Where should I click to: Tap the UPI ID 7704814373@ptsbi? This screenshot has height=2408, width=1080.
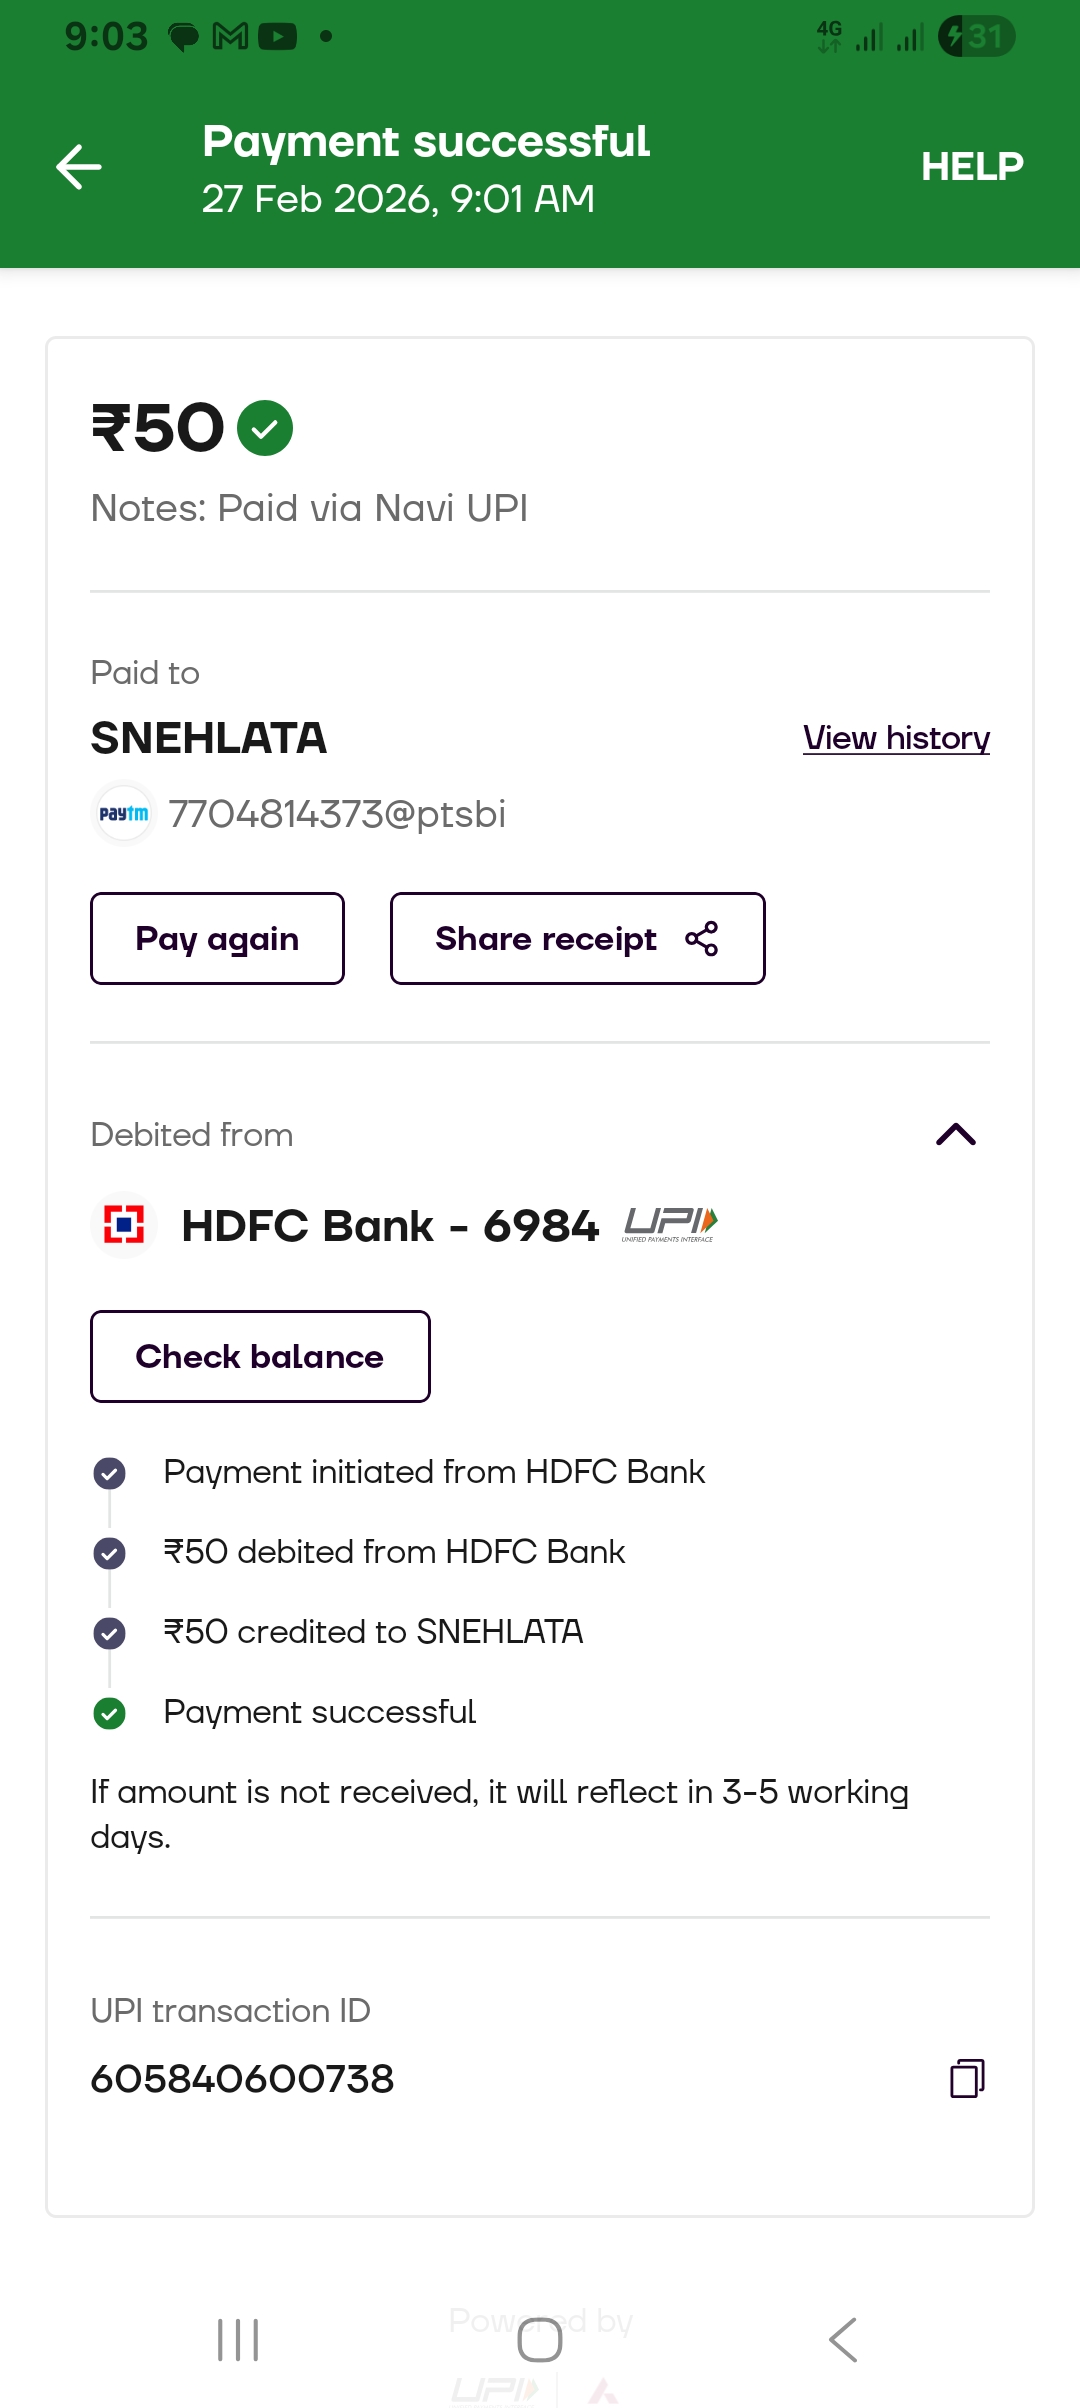(337, 814)
